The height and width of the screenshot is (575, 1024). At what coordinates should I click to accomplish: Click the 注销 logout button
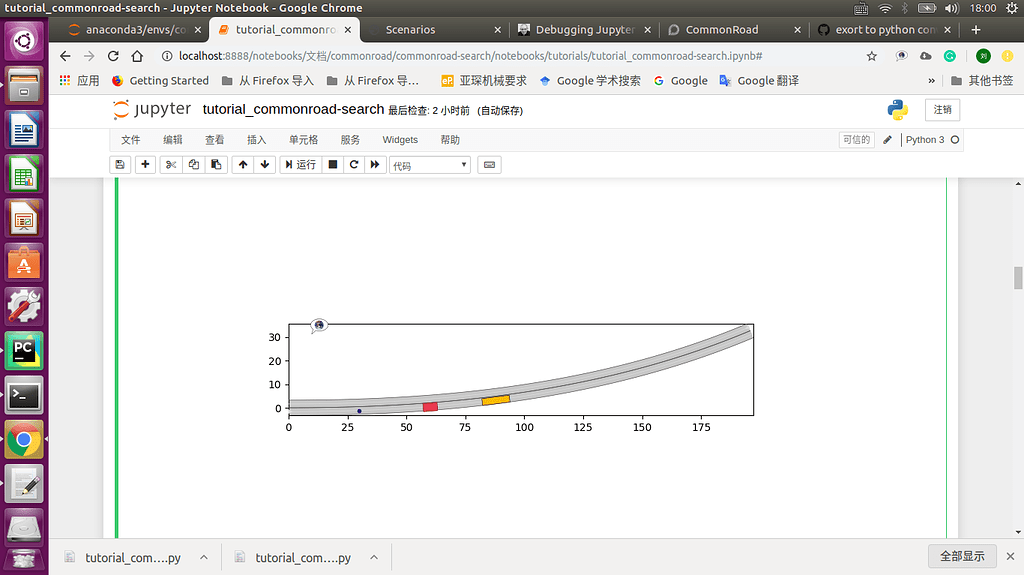point(942,110)
